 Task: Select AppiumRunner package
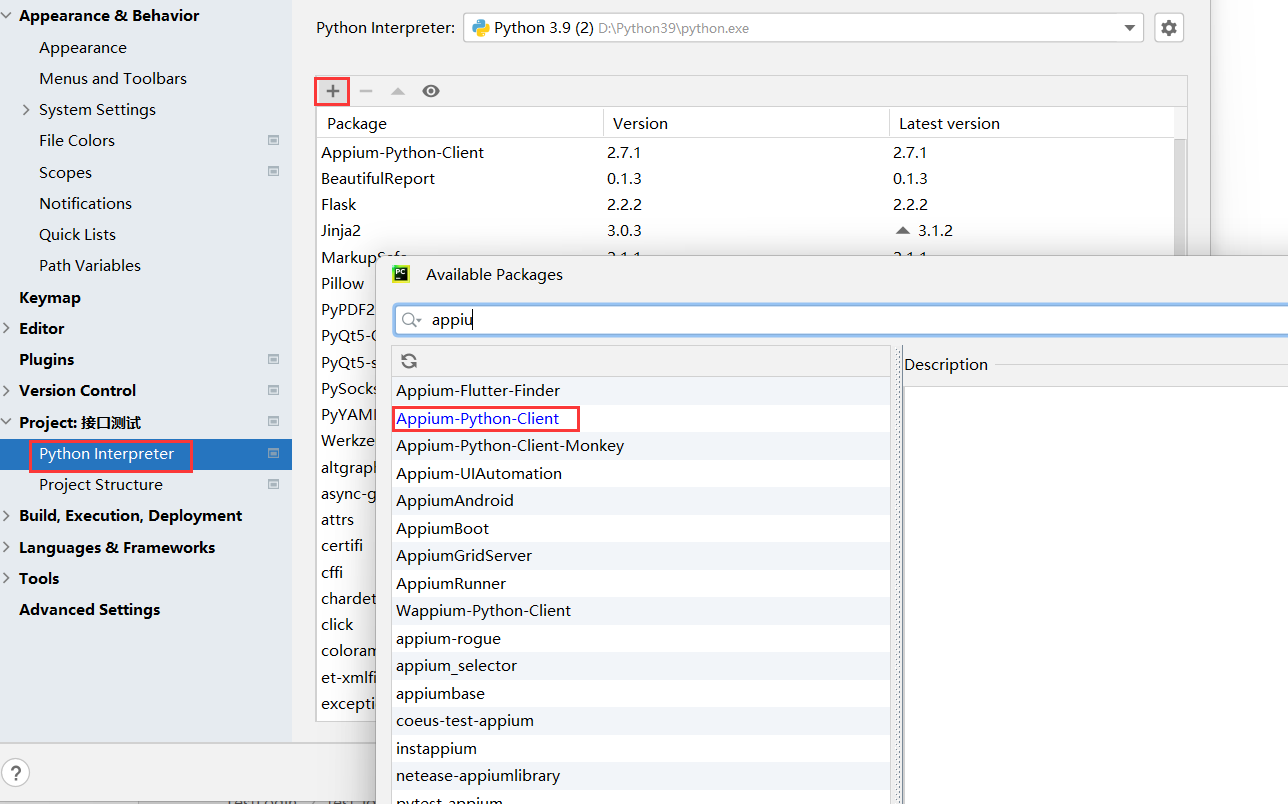click(x=640, y=583)
